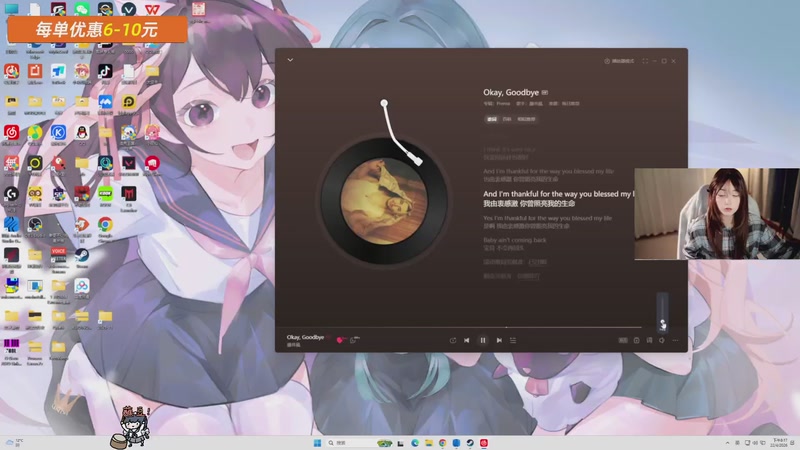Image resolution: width=800 pixels, height=450 pixels.
Task: Select the first lyrics option tab
Action: click(492, 119)
